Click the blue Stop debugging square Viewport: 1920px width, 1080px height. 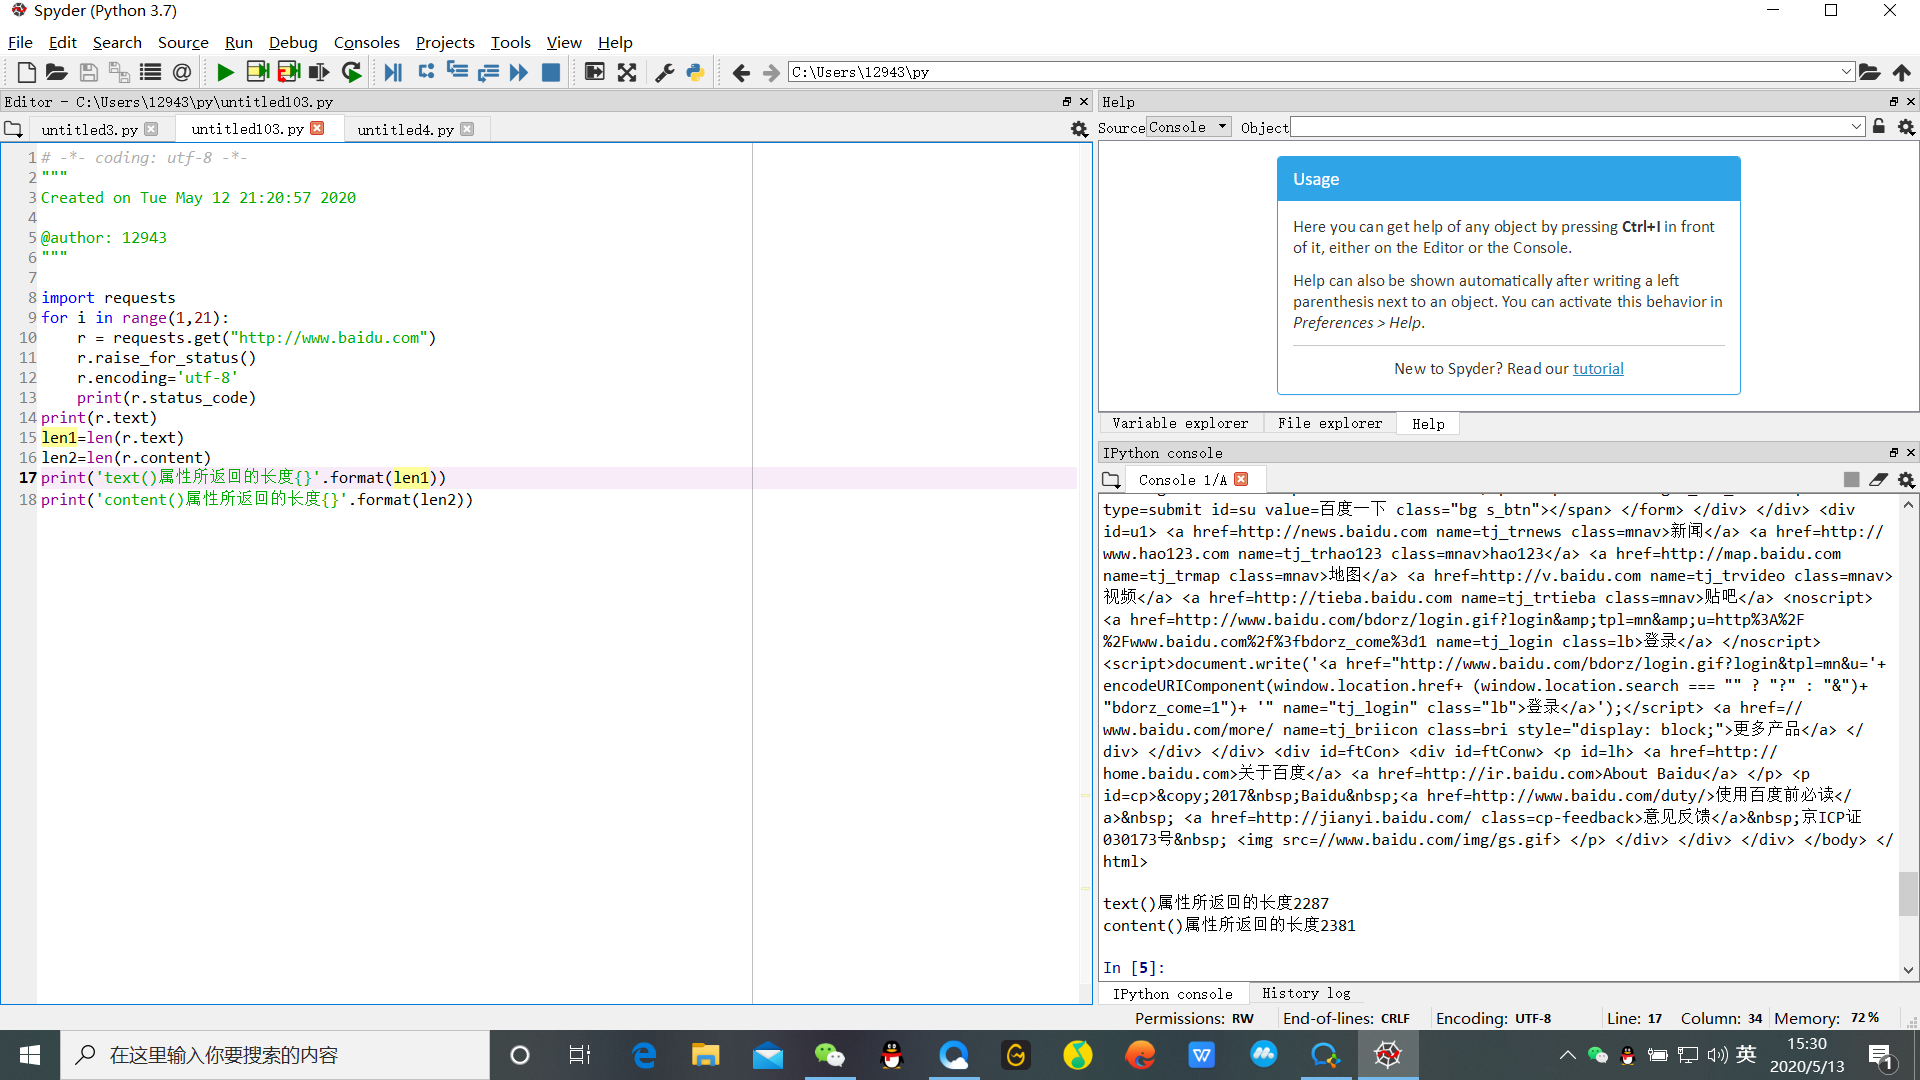point(550,72)
